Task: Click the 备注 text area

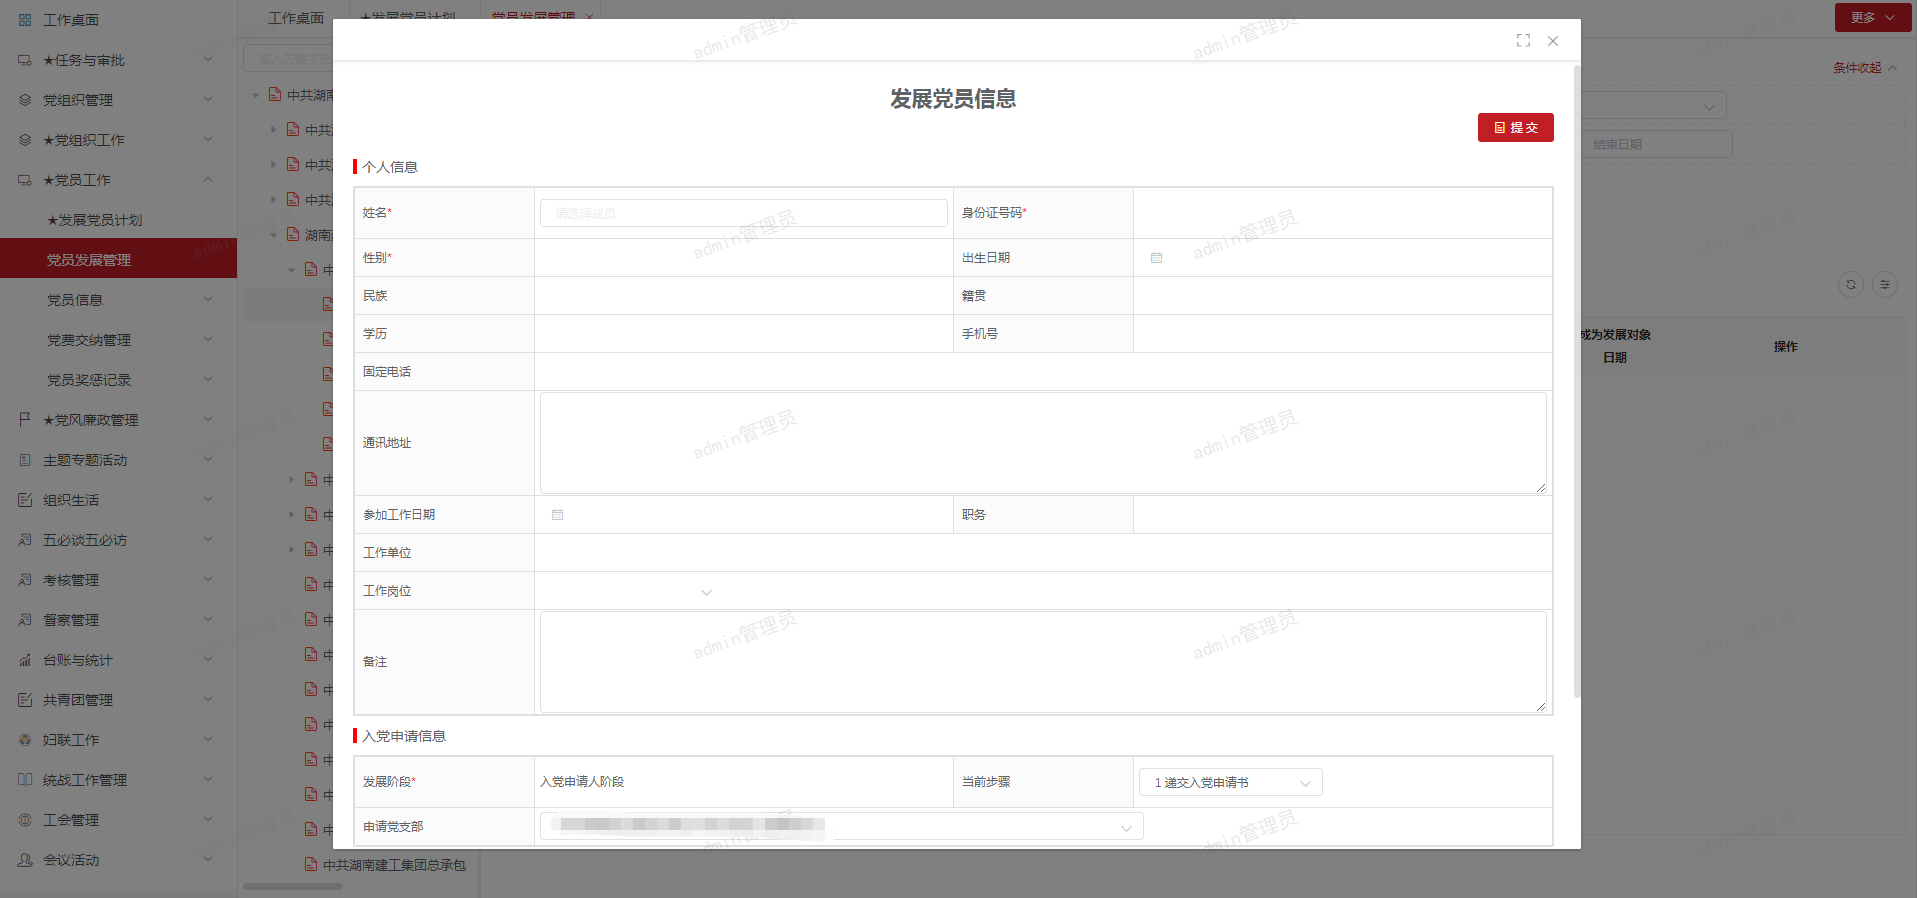Action: coord(1043,662)
